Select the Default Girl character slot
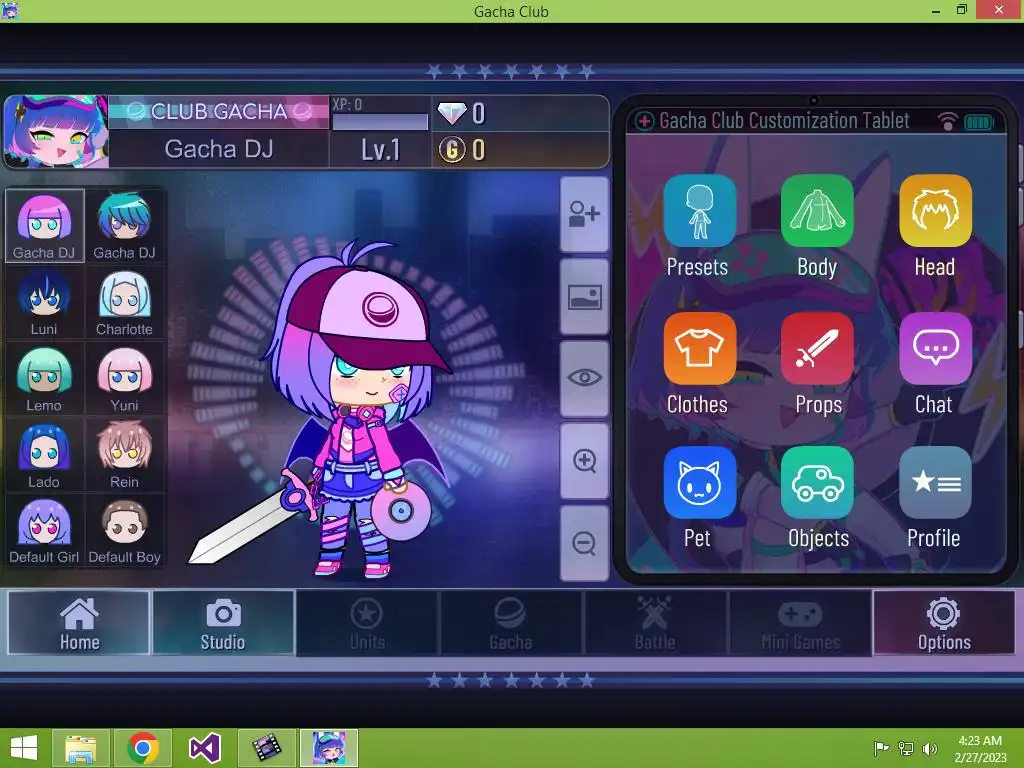Screen dimensions: 1024x768 44,530
